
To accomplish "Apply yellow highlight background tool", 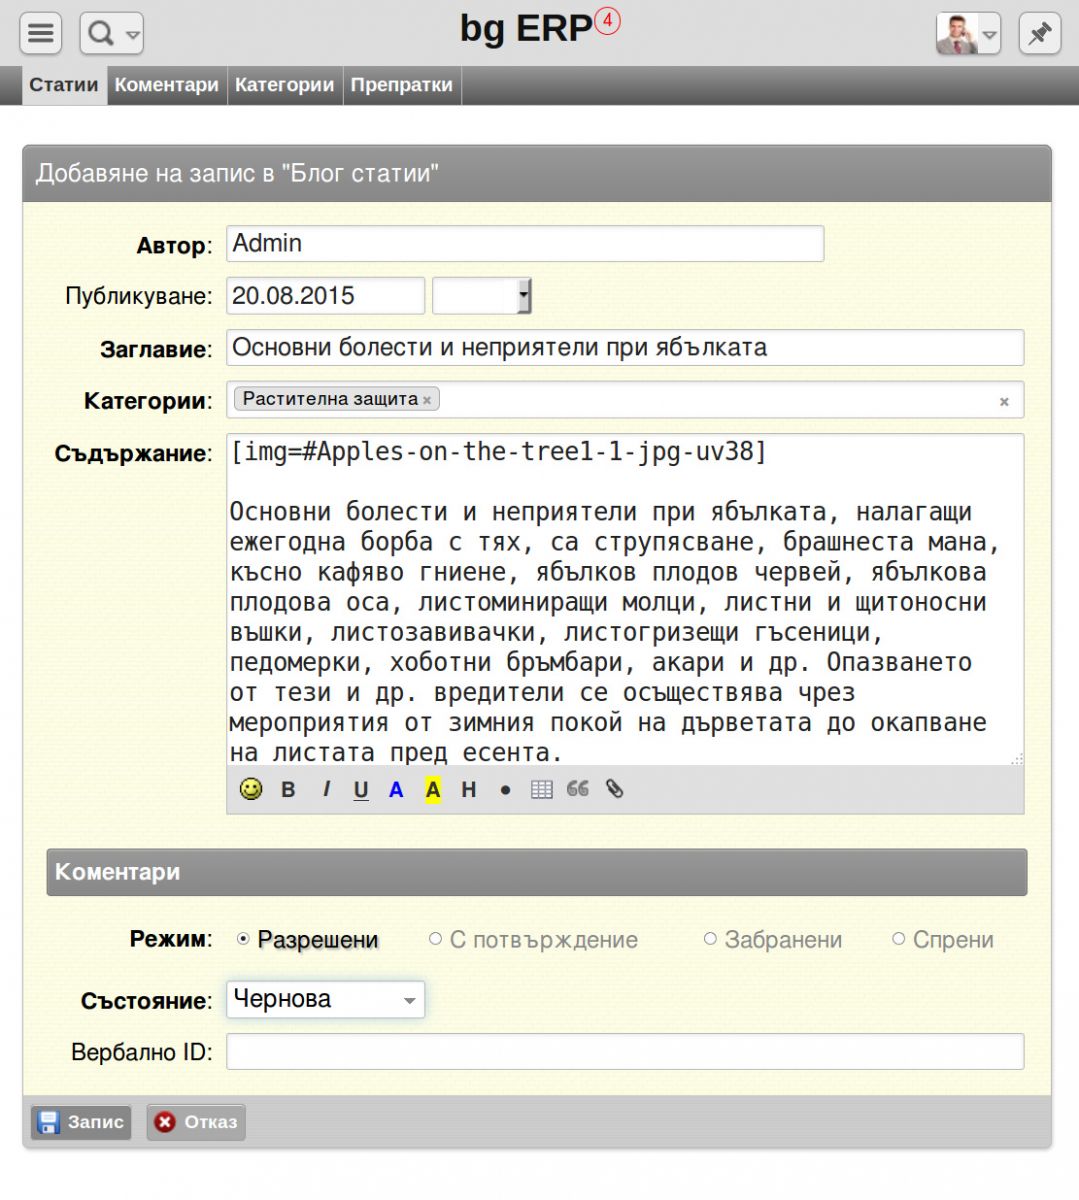I will pyautogui.click(x=433, y=790).
